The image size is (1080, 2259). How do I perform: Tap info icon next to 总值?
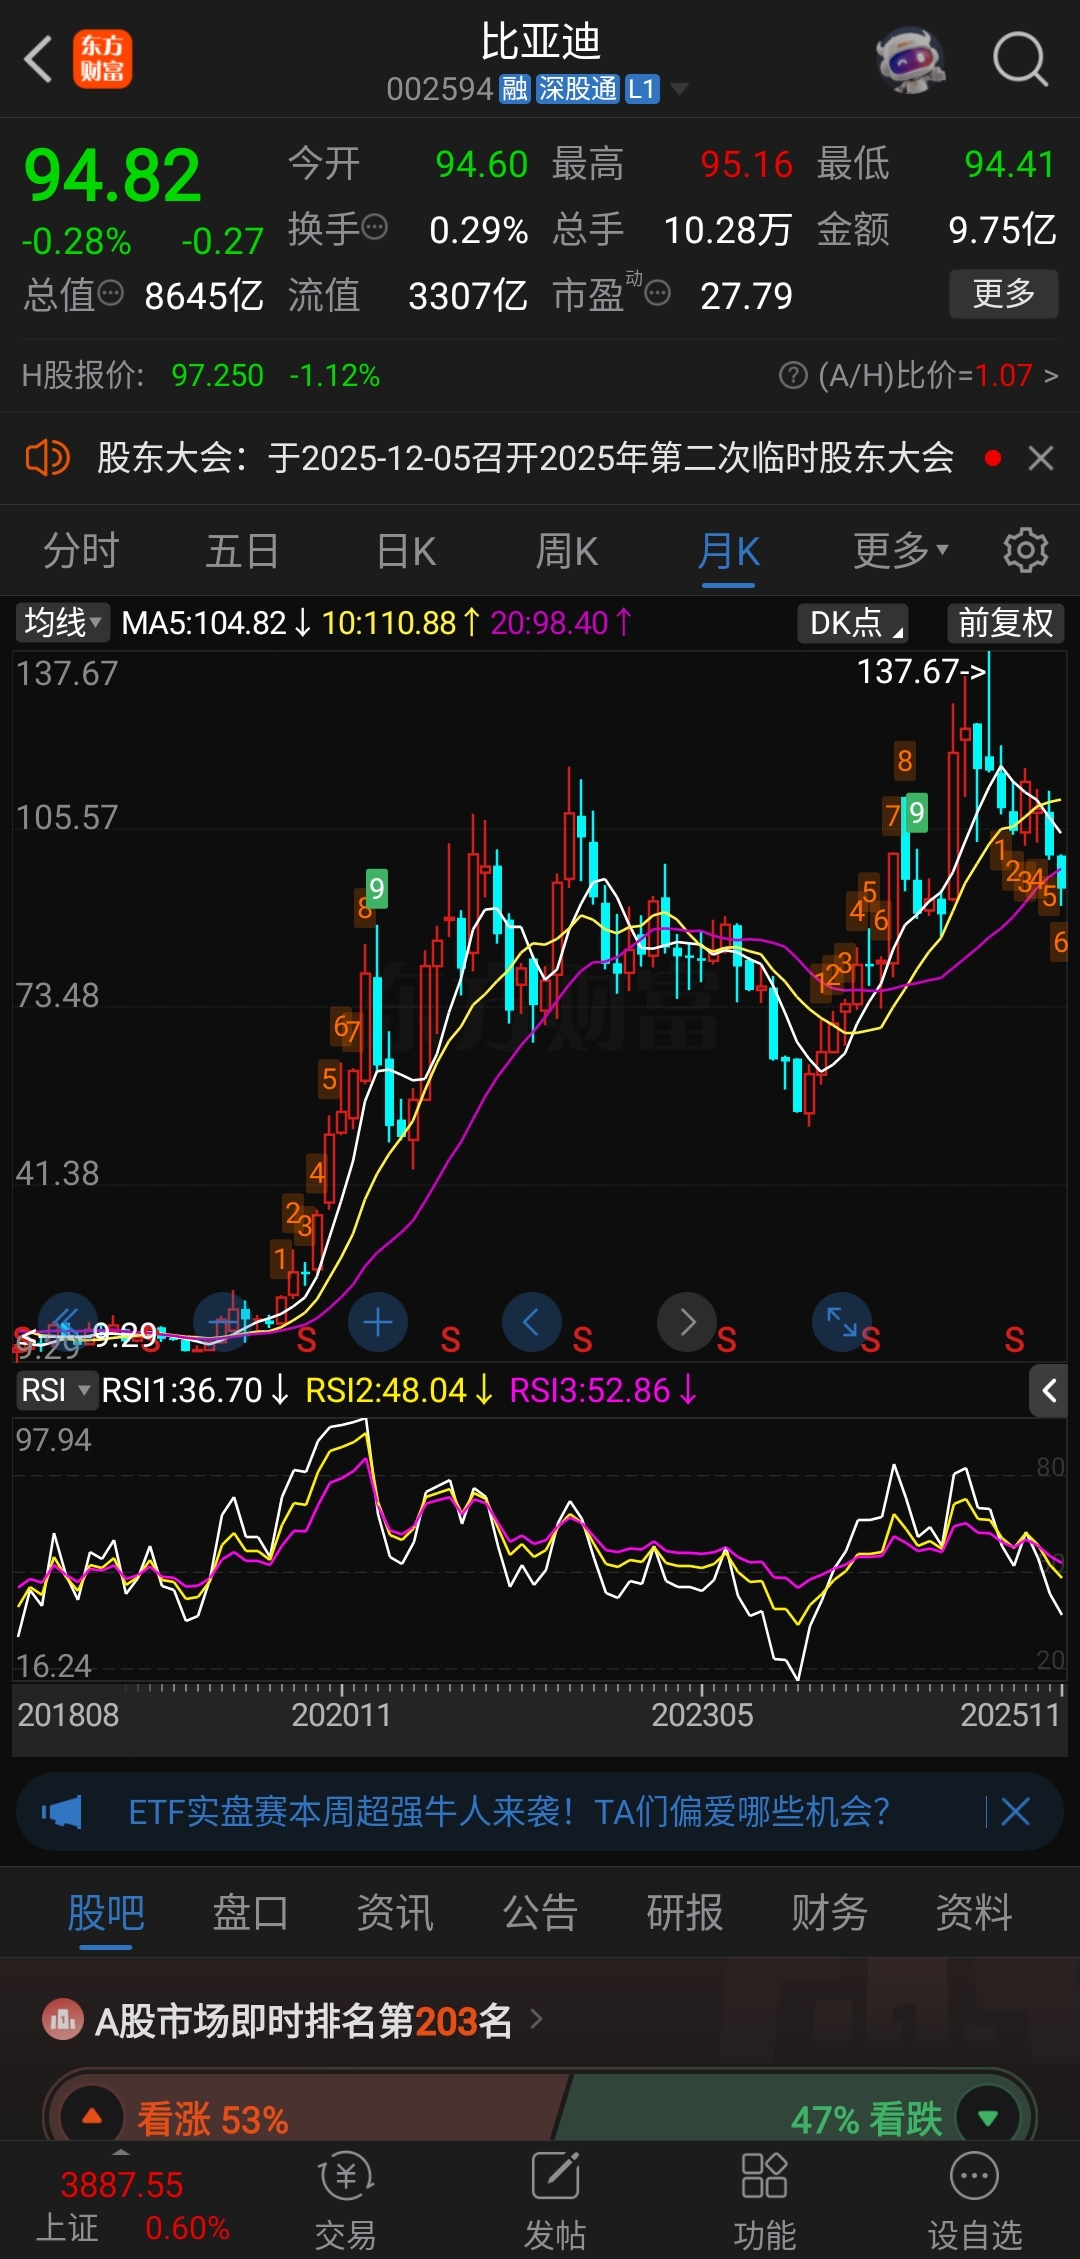click(110, 293)
